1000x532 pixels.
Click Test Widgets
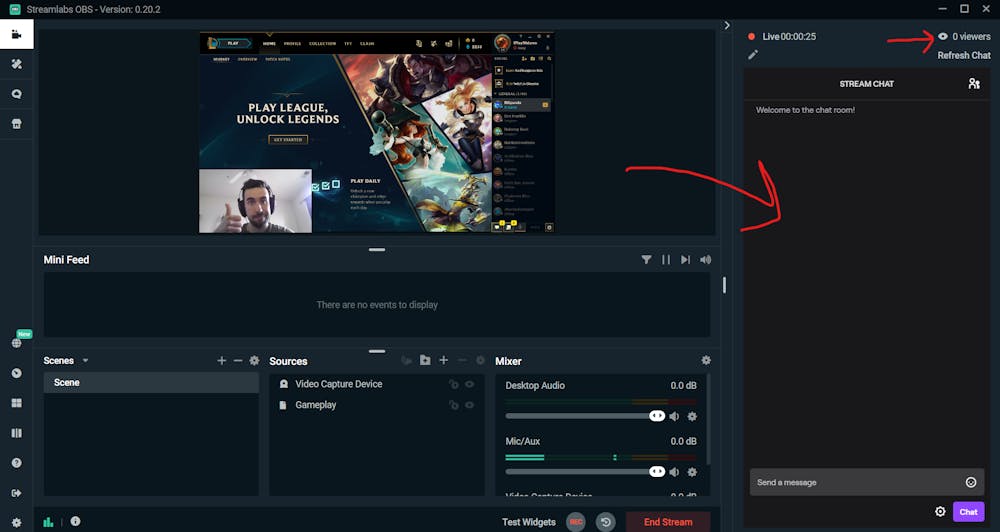[529, 522]
